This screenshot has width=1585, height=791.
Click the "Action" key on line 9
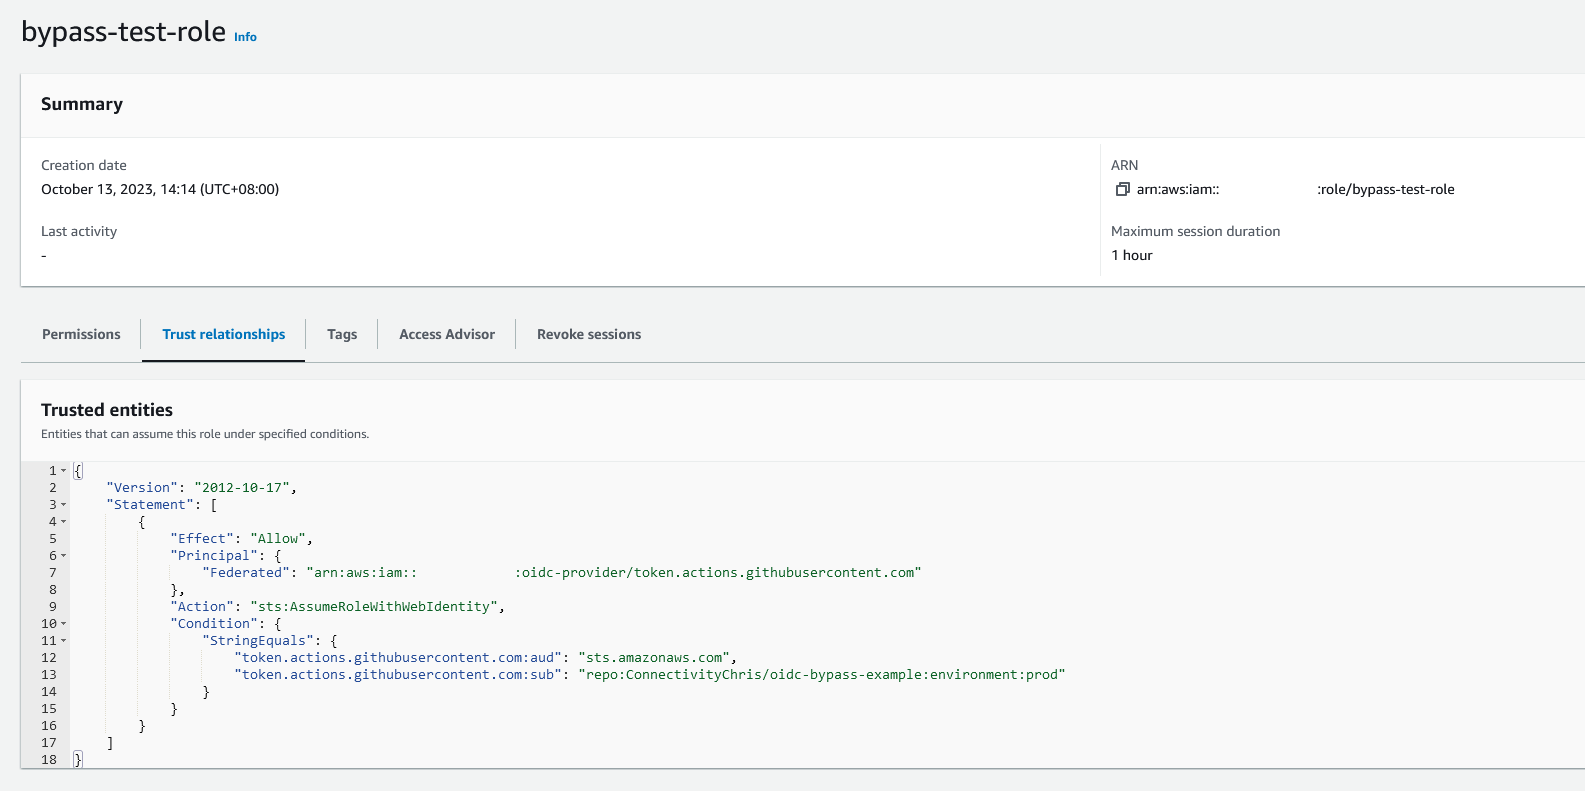click(x=202, y=606)
